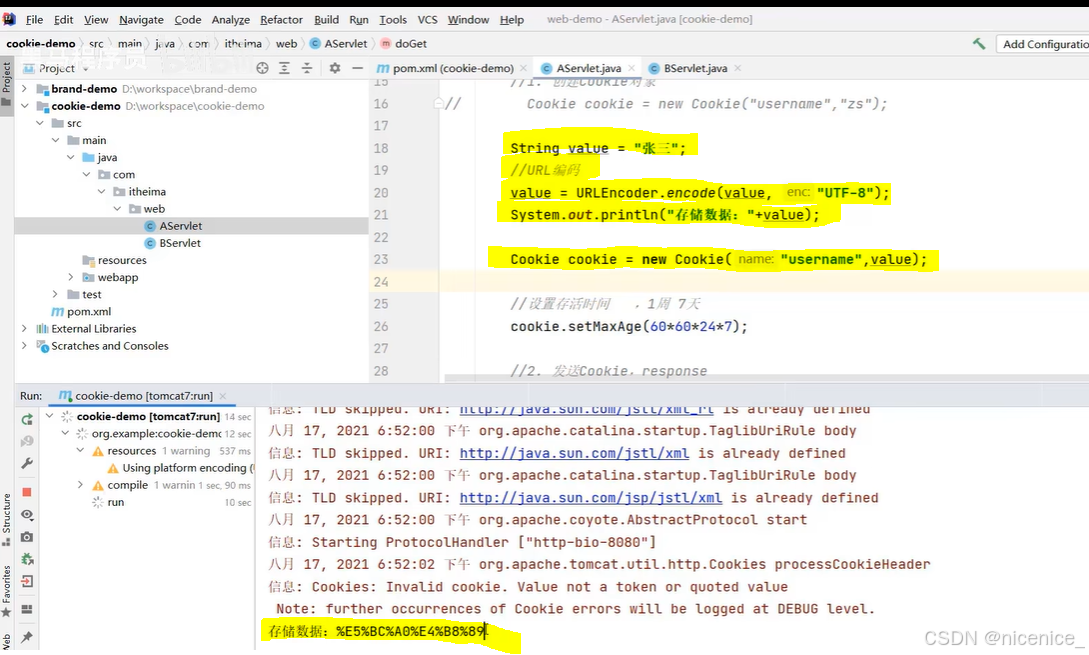Click the fold marker at line 16

[438, 103]
